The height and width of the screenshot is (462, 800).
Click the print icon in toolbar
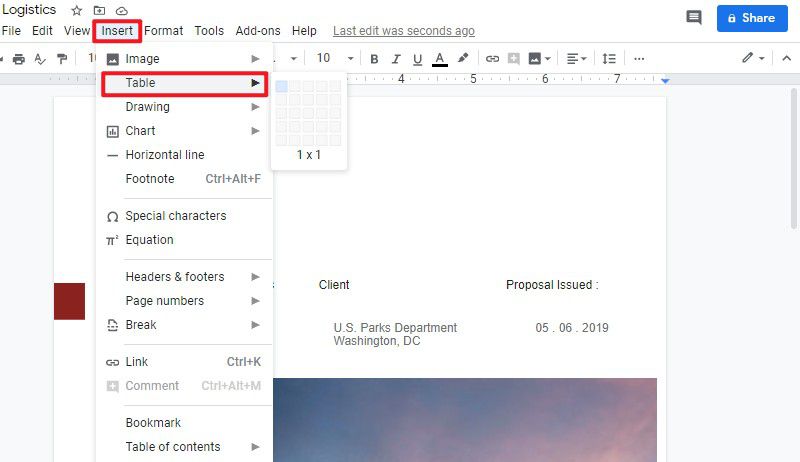coord(19,59)
